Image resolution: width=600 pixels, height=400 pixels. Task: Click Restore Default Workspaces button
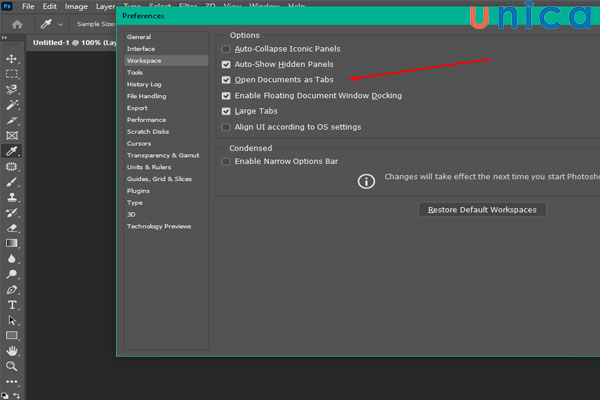coord(482,210)
